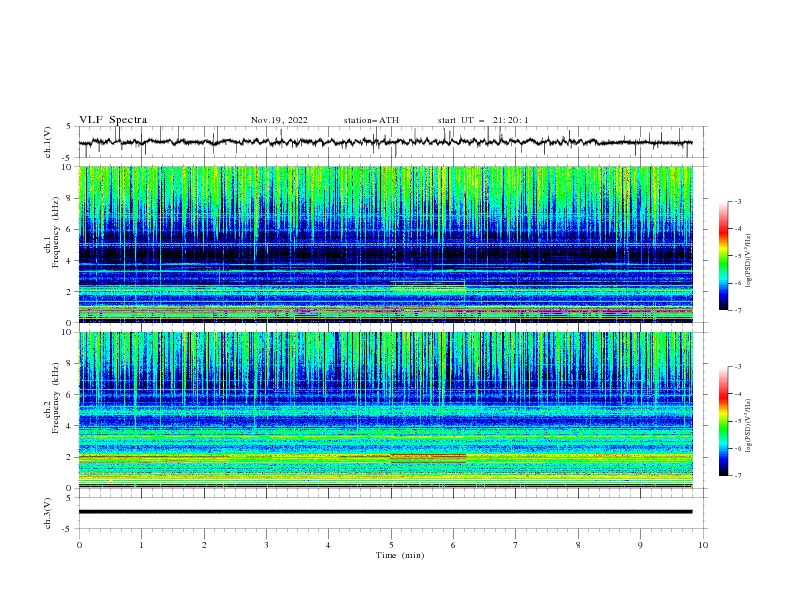Click time axis tick label "7"
792x612 pixels.
[516, 545]
